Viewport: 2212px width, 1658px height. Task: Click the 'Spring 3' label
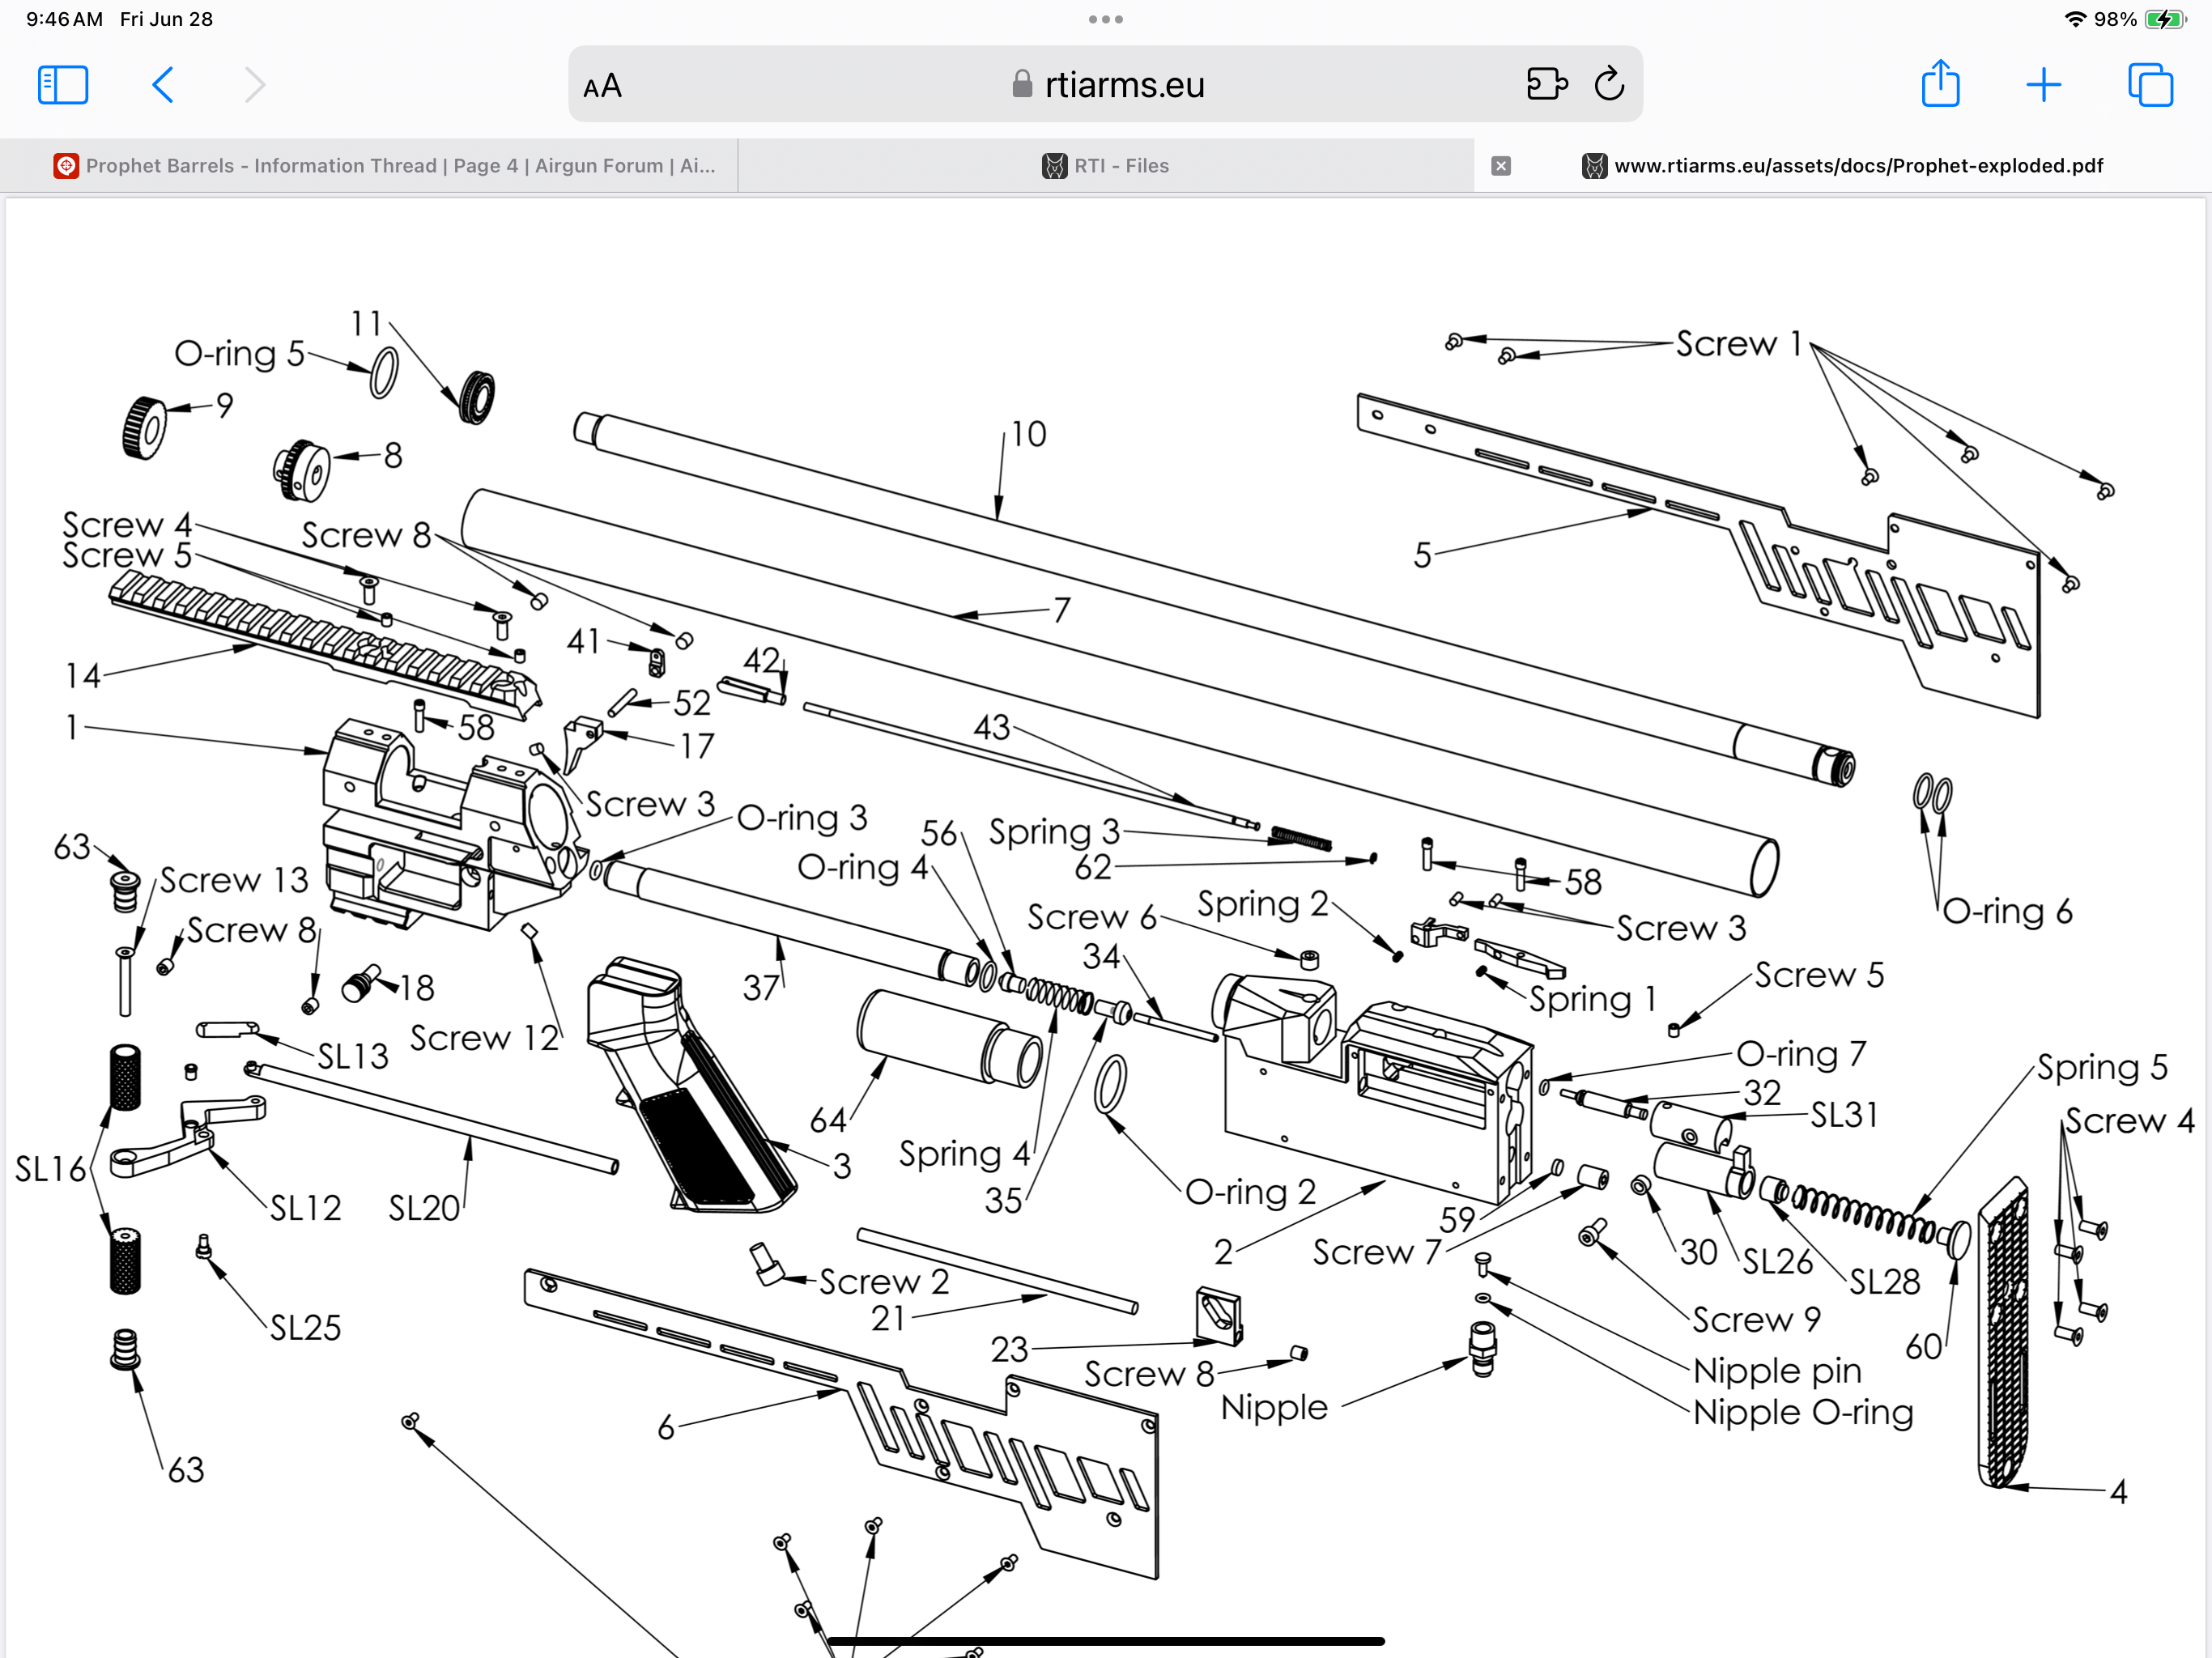tap(1054, 832)
